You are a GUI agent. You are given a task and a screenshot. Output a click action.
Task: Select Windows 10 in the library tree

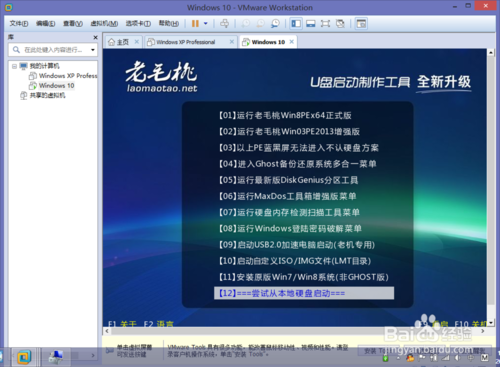coord(56,86)
